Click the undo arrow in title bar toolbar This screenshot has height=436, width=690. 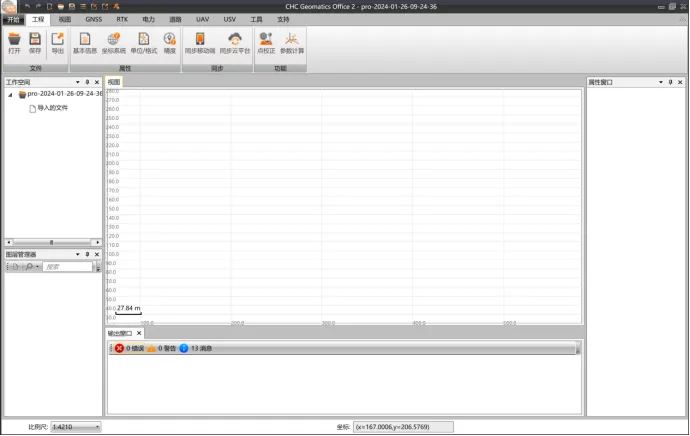pyautogui.click(x=27, y=7)
